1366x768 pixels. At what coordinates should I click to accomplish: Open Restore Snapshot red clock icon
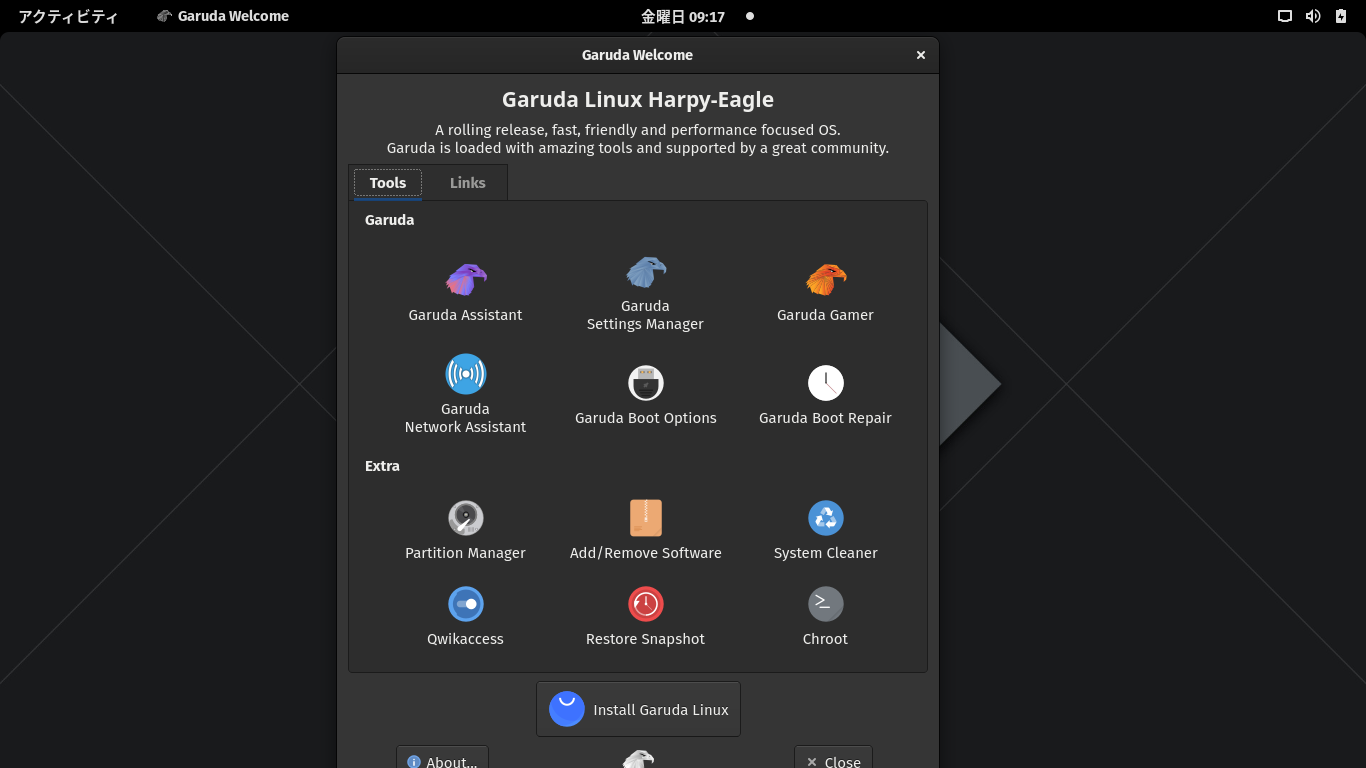tap(646, 604)
